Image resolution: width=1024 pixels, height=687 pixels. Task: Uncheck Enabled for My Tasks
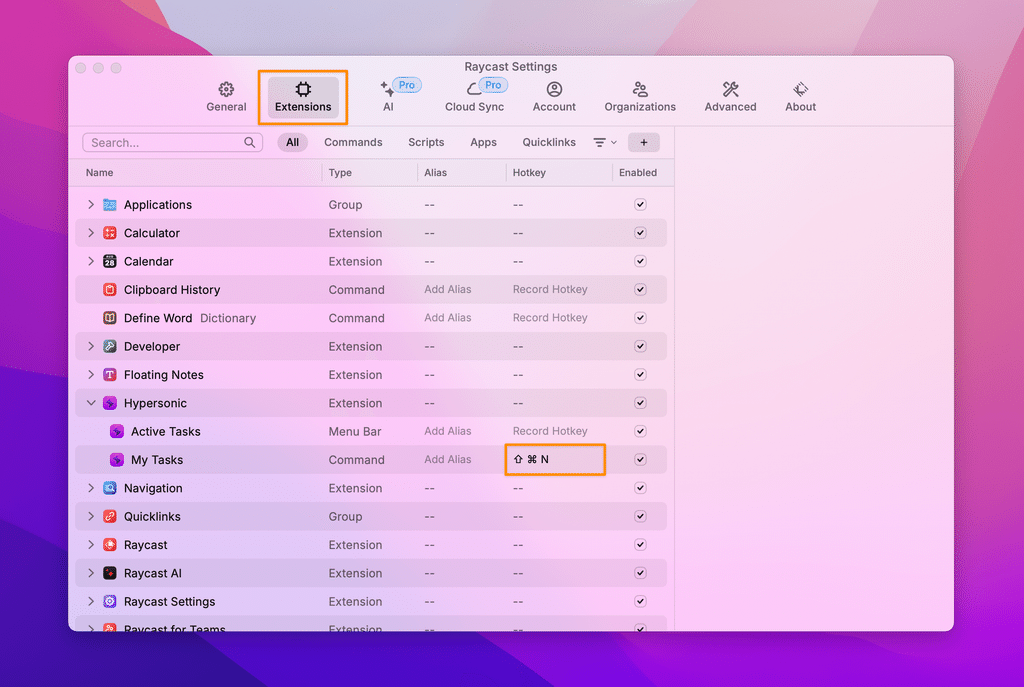coord(640,460)
